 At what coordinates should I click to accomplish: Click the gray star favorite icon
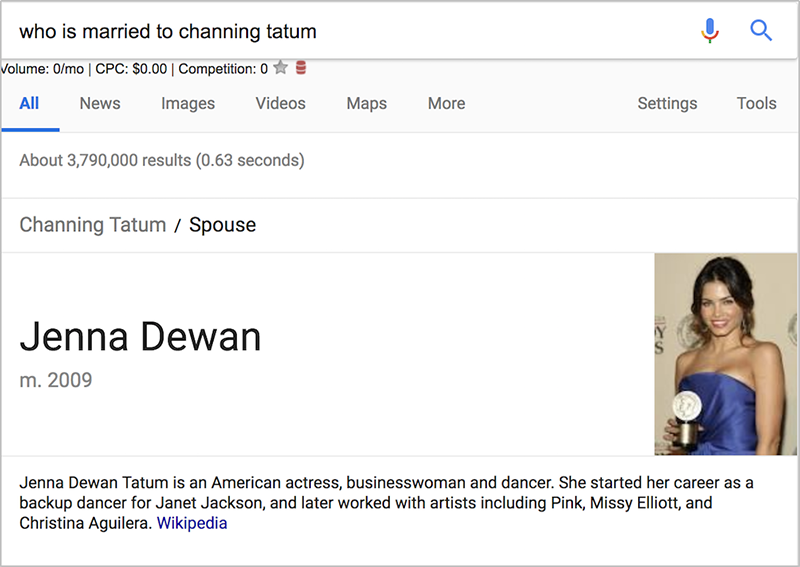[281, 67]
